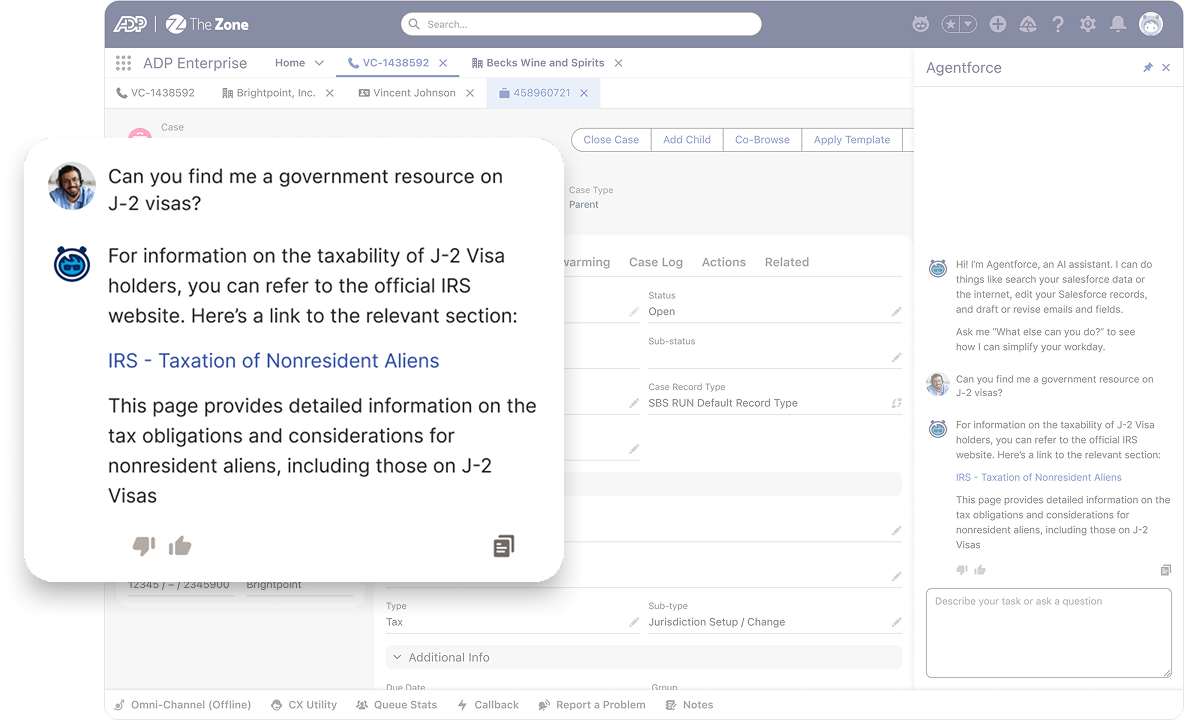
Task: Click thumbs down in Agentforce panel
Action: [x=962, y=570]
